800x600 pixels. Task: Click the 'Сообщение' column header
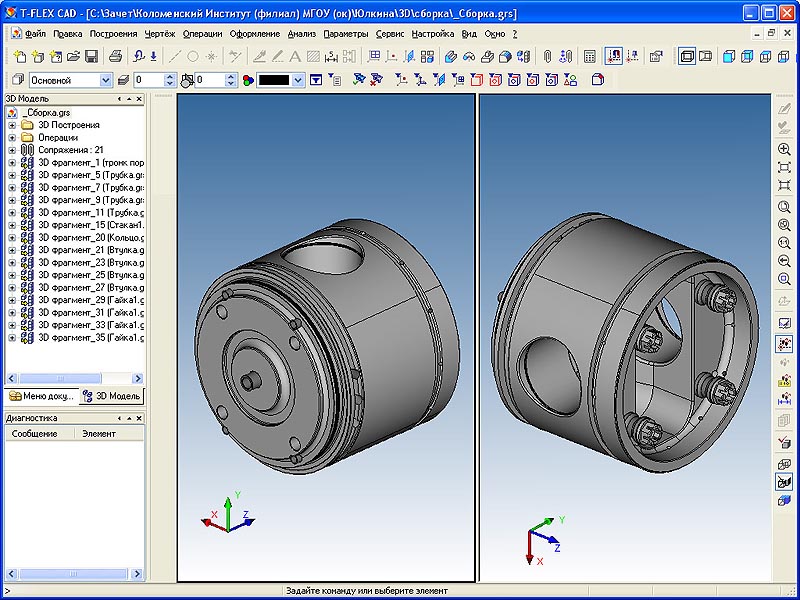(34, 434)
